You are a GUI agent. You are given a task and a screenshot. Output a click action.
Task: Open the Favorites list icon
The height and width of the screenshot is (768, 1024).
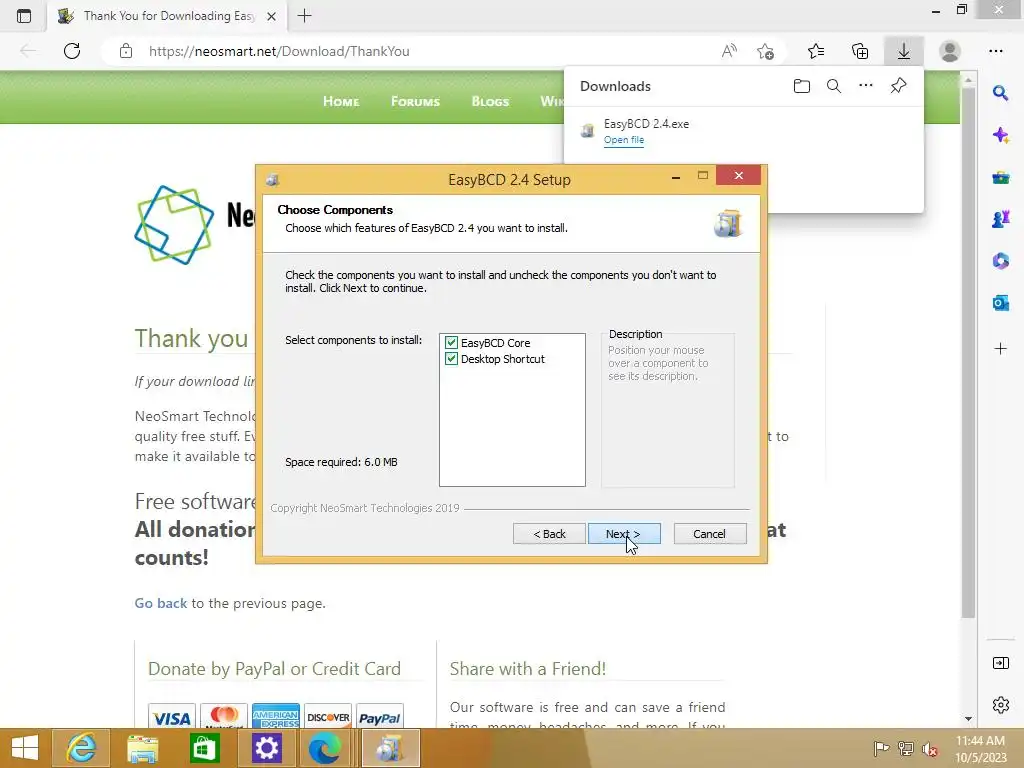pyautogui.click(x=816, y=51)
